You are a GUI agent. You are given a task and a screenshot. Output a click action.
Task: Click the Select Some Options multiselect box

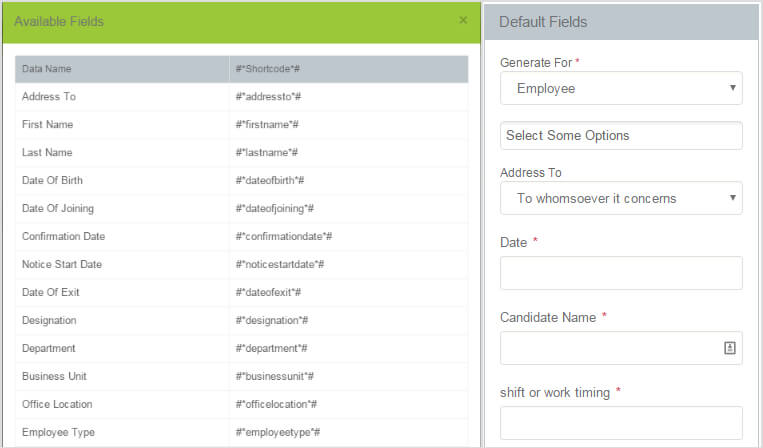point(621,135)
